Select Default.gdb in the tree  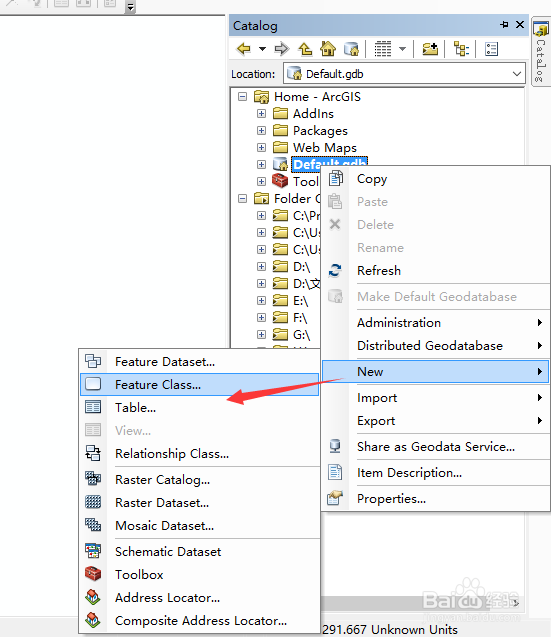329,161
